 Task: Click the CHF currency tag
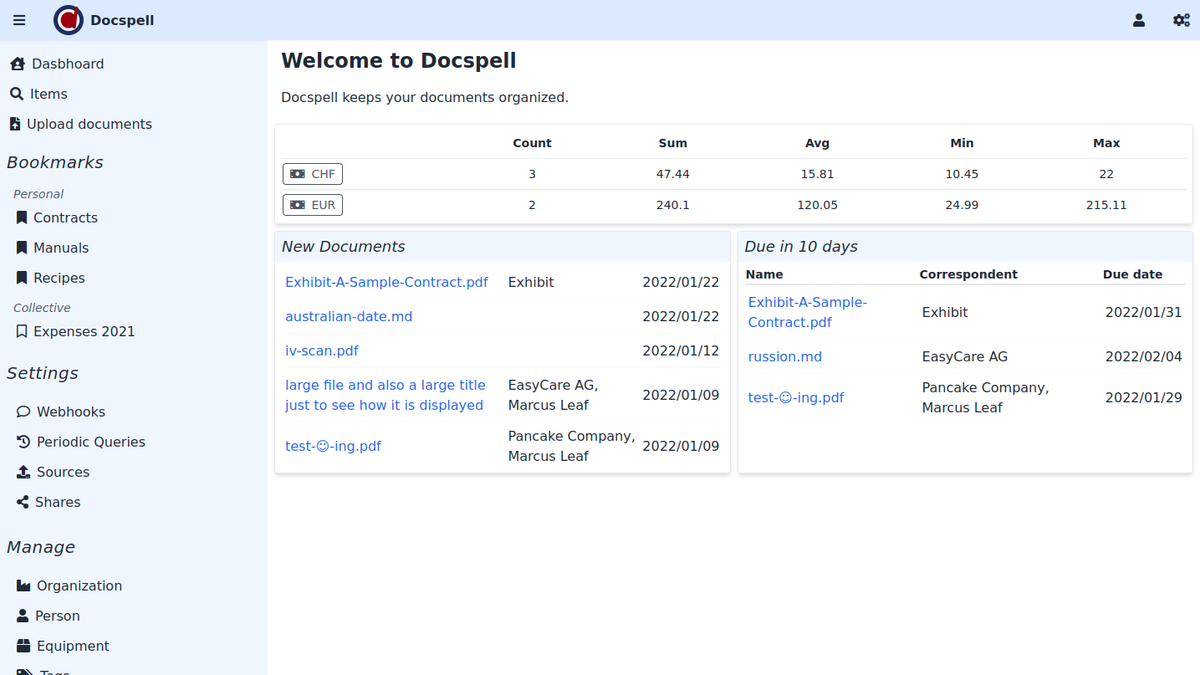tap(313, 174)
